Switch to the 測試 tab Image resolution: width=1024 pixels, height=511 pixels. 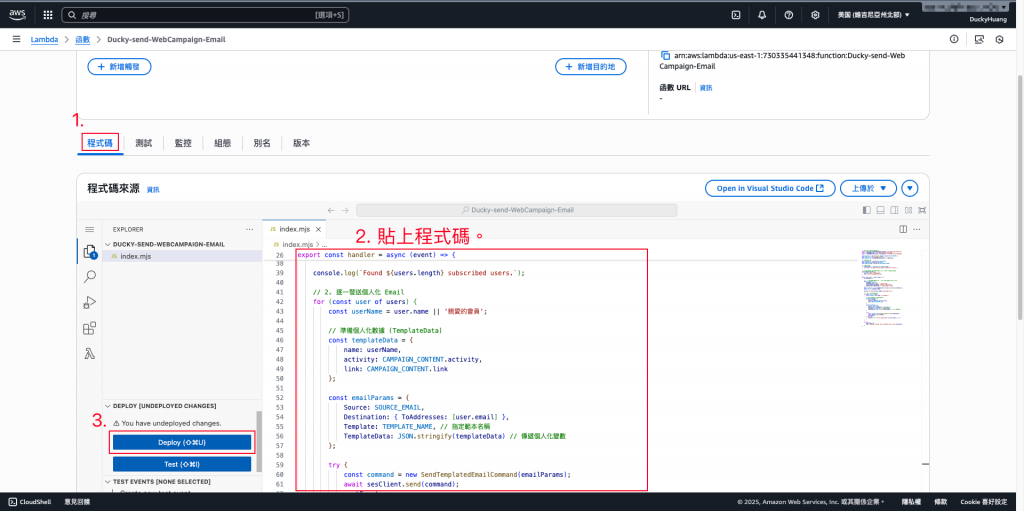click(x=144, y=143)
